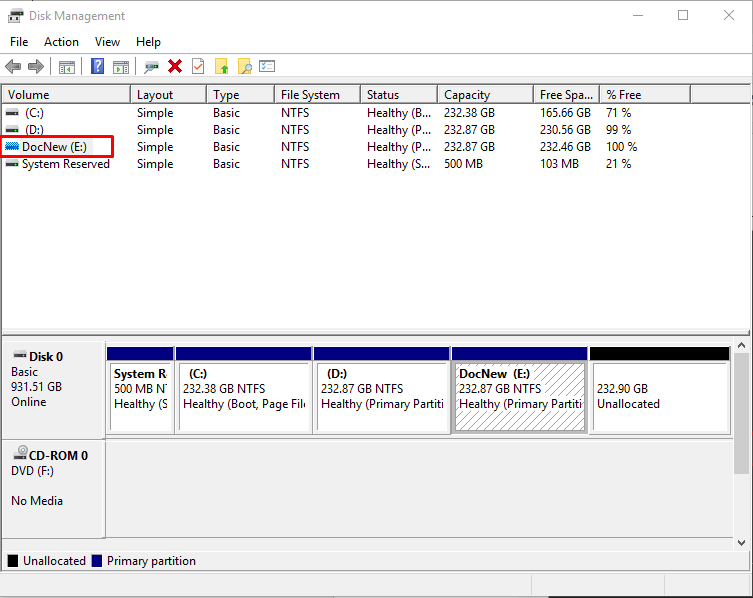
Task: Click the Back arrow in toolbar
Action: pyautogui.click(x=13, y=66)
